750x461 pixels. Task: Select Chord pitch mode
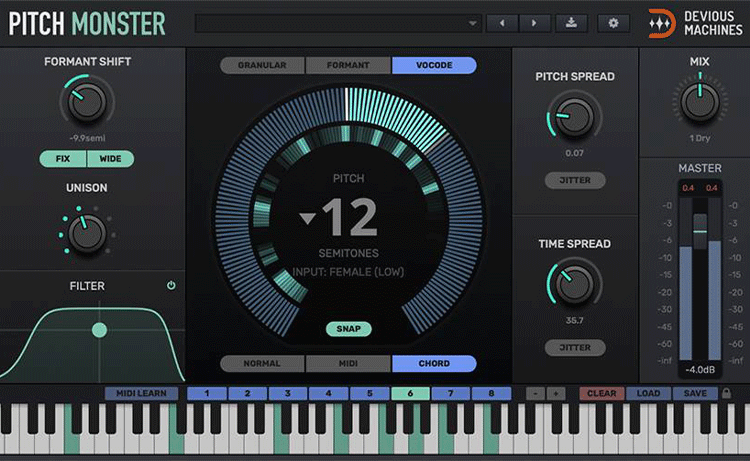[434, 363]
